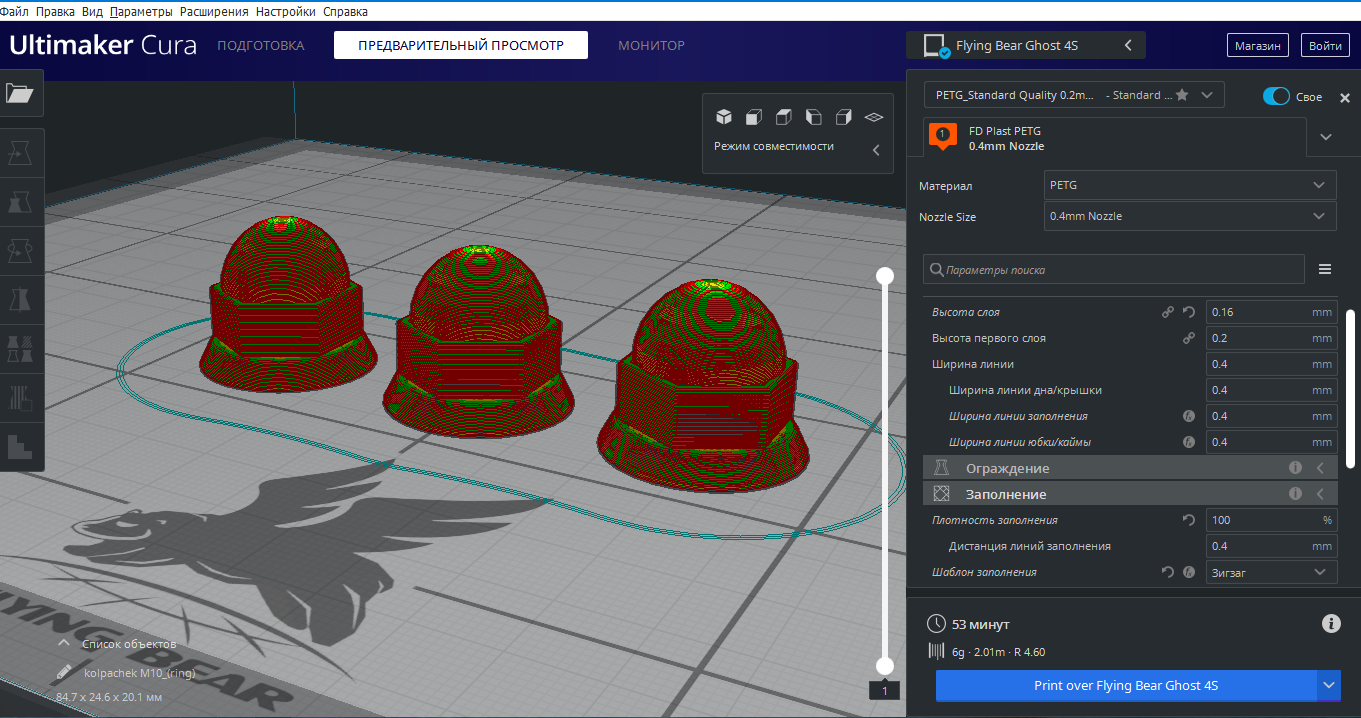Image resolution: width=1361 pixels, height=718 pixels.
Task: Click the layer slider top handle
Action: [884, 276]
